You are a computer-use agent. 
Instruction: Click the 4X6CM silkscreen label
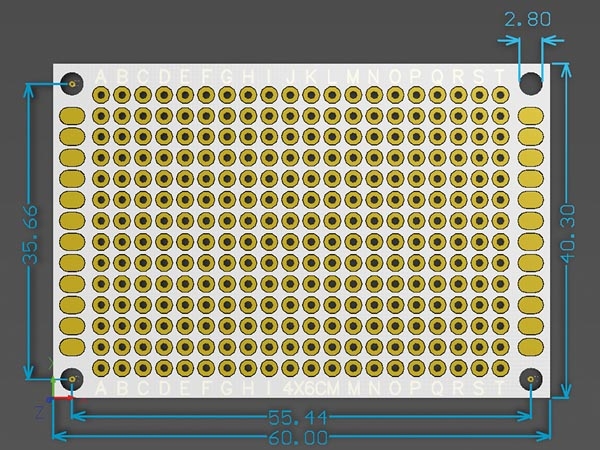(311, 388)
